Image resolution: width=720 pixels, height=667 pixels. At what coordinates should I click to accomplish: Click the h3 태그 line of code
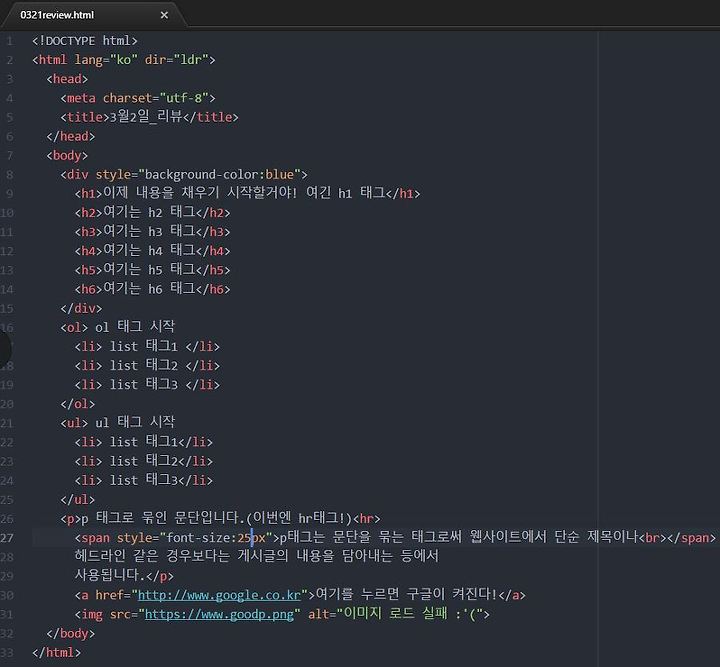coord(152,231)
